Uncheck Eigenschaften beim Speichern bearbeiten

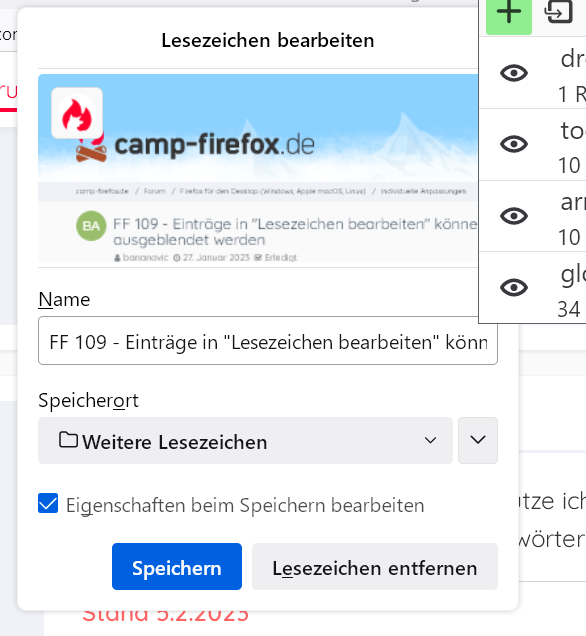pyautogui.click(x=48, y=503)
